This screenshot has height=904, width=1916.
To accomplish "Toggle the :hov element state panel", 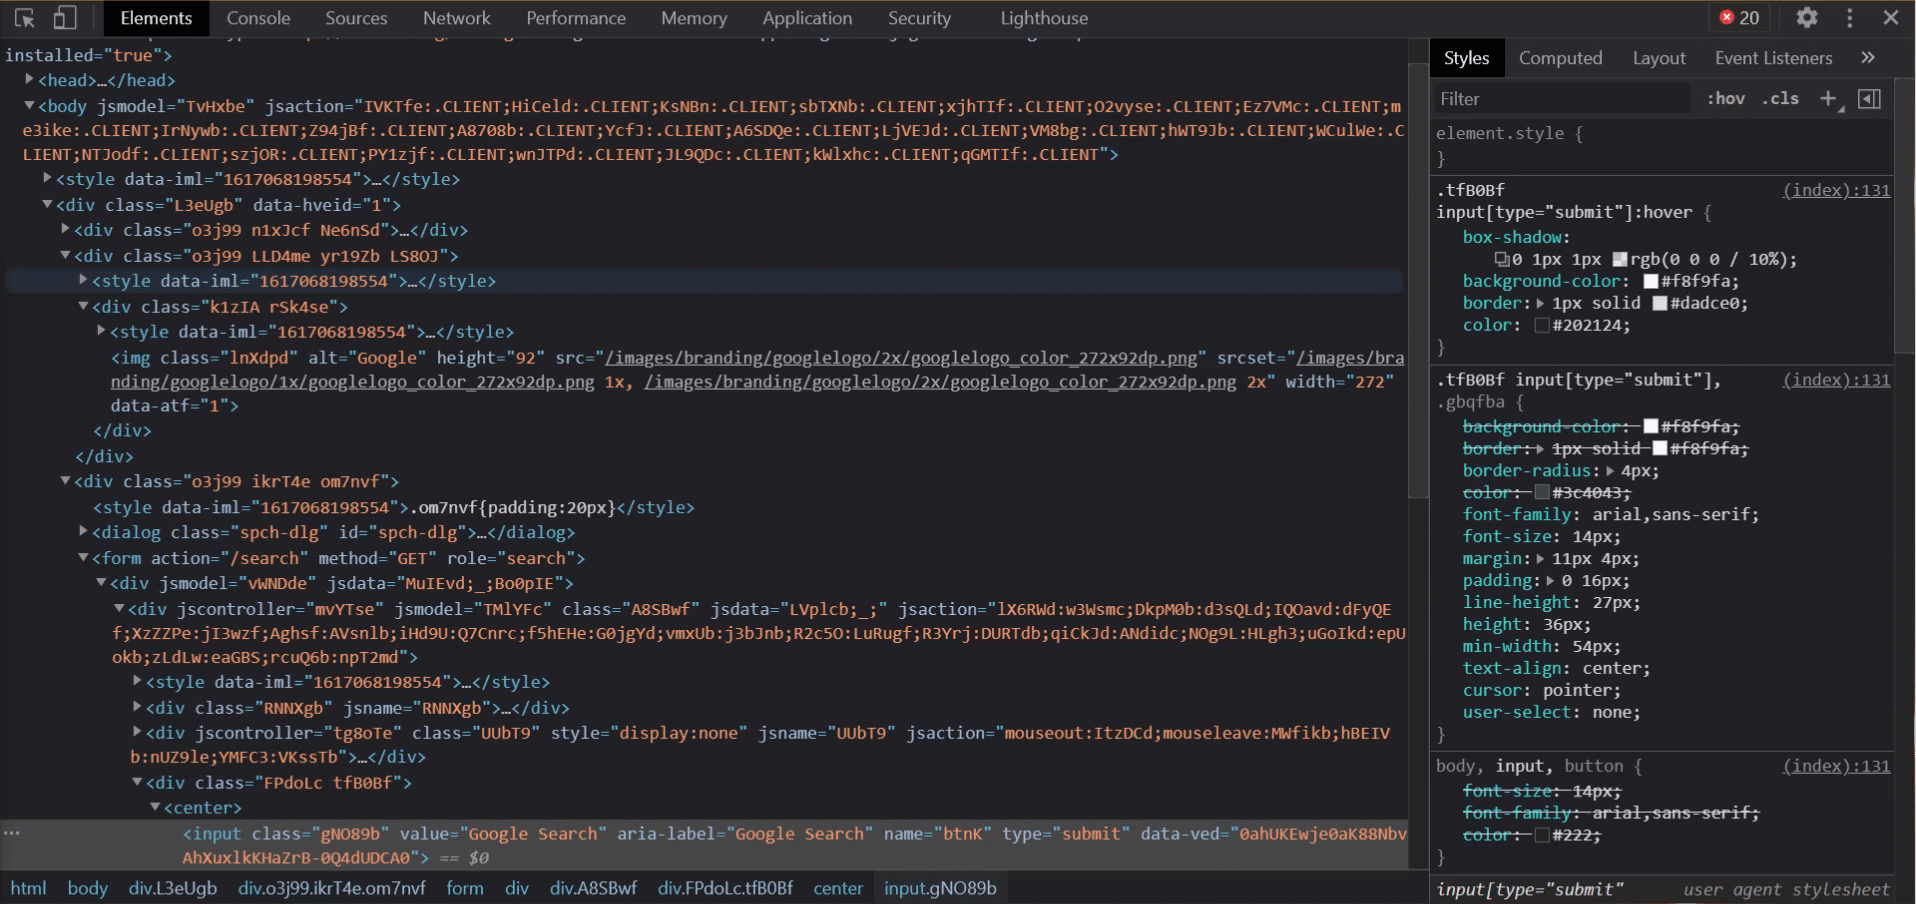I will point(1725,98).
